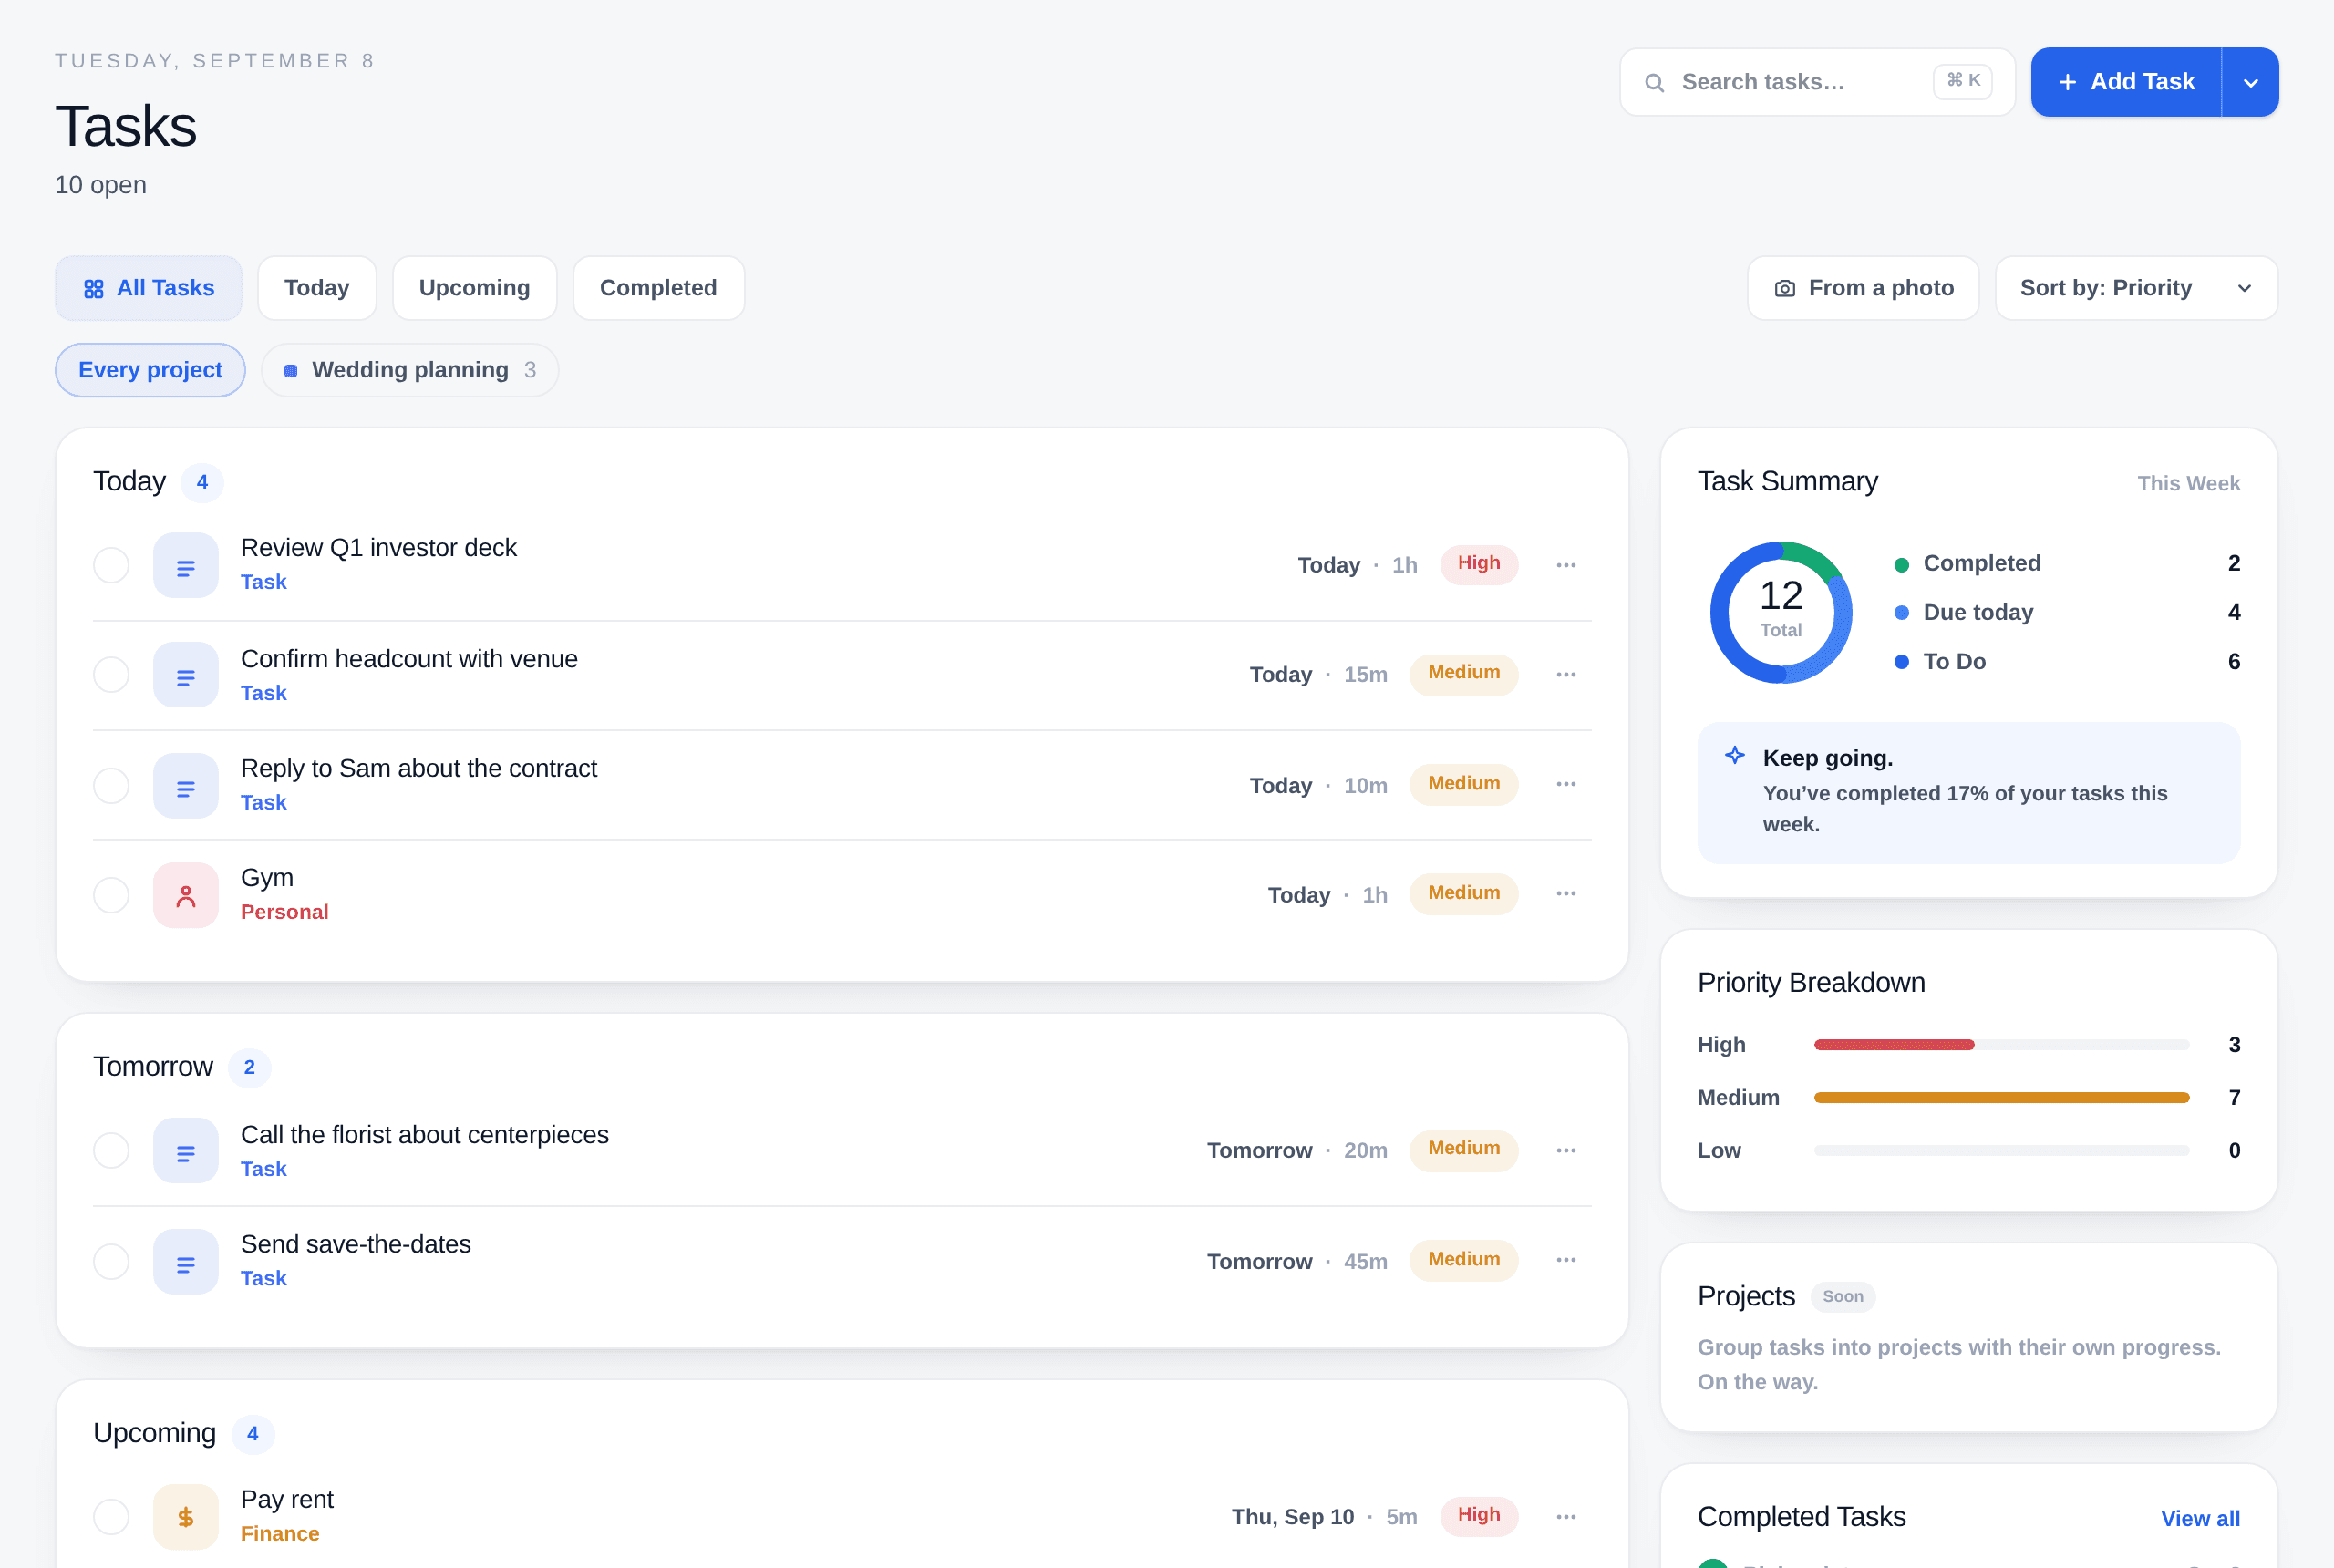Mark Send save-the-dates as complete
The width and height of the screenshot is (2334, 1568).
click(111, 1262)
